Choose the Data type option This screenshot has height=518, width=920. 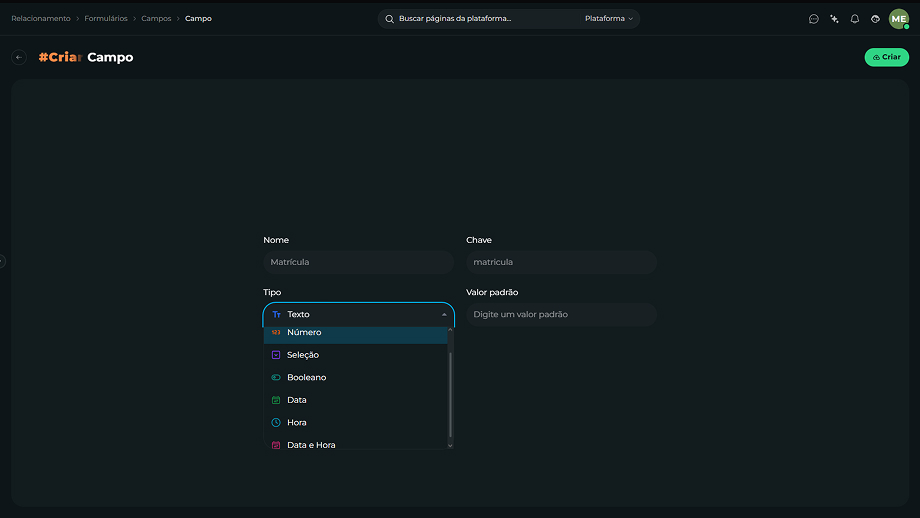pyautogui.click(x=356, y=400)
